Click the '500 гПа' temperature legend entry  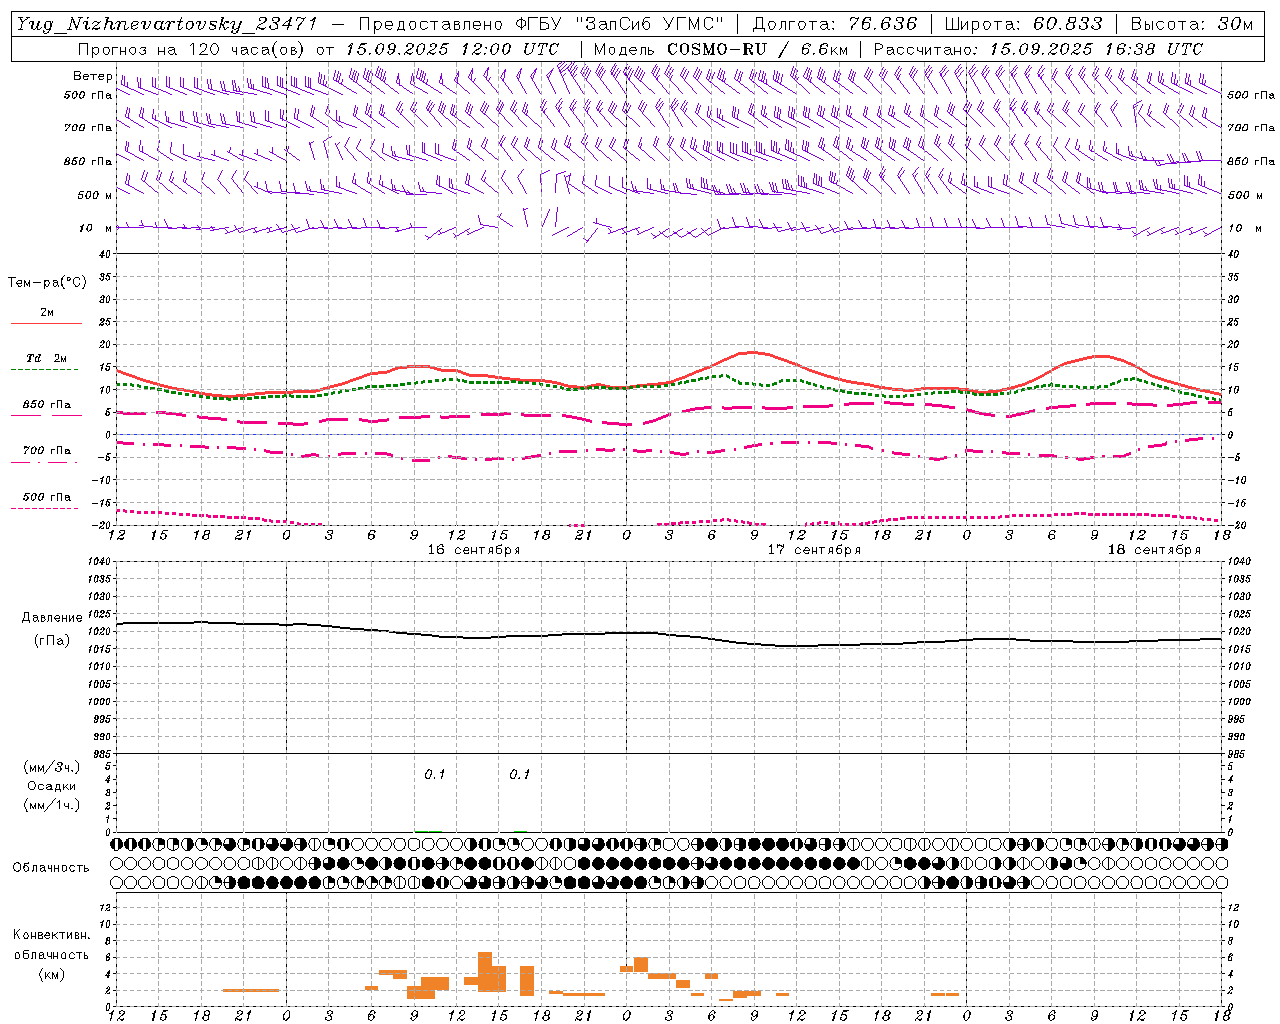(x=46, y=497)
